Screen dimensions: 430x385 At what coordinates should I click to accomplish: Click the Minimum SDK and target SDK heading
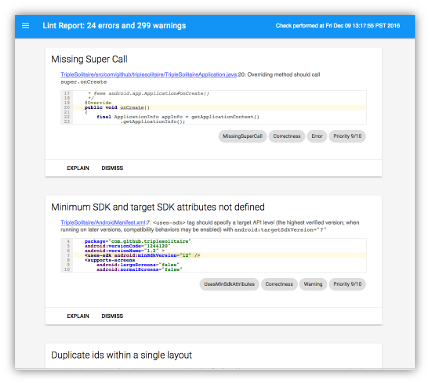click(x=158, y=207)
